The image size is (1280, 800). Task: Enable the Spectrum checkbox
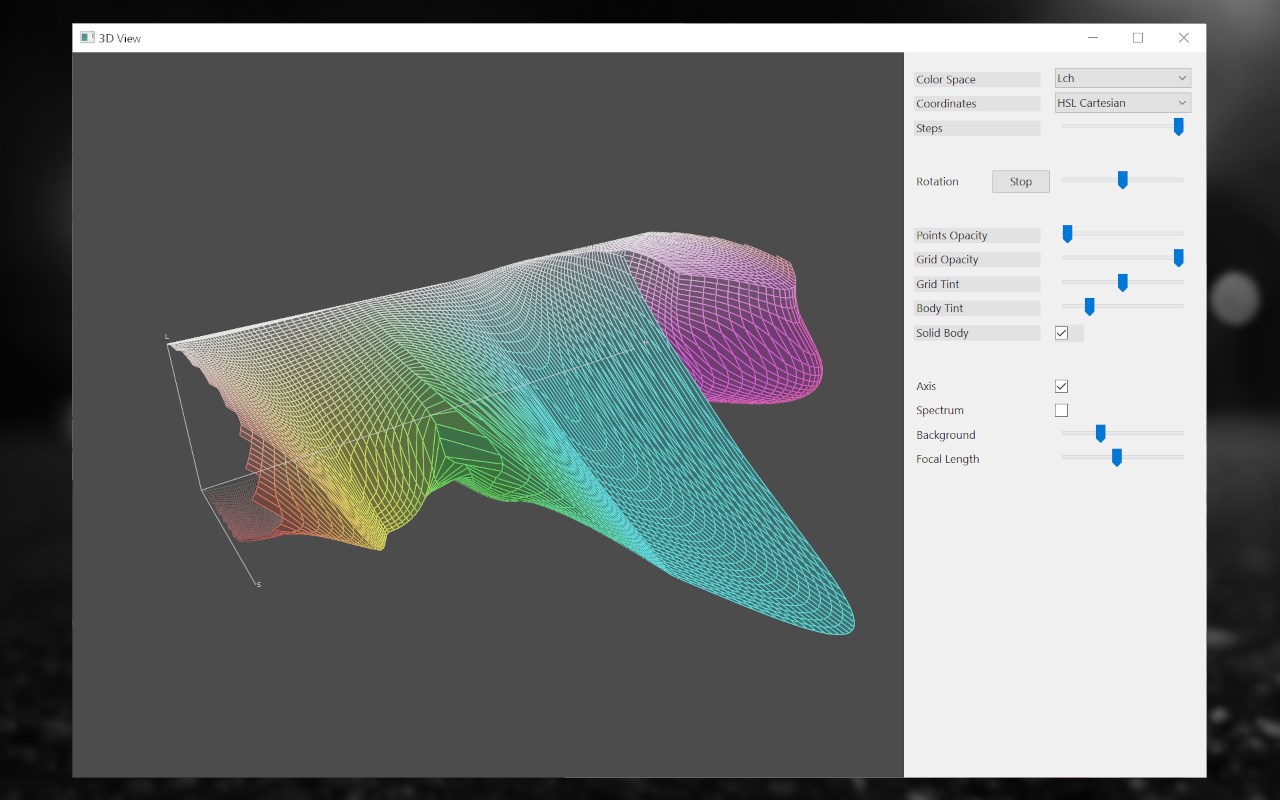click(x=1062, y=410)
